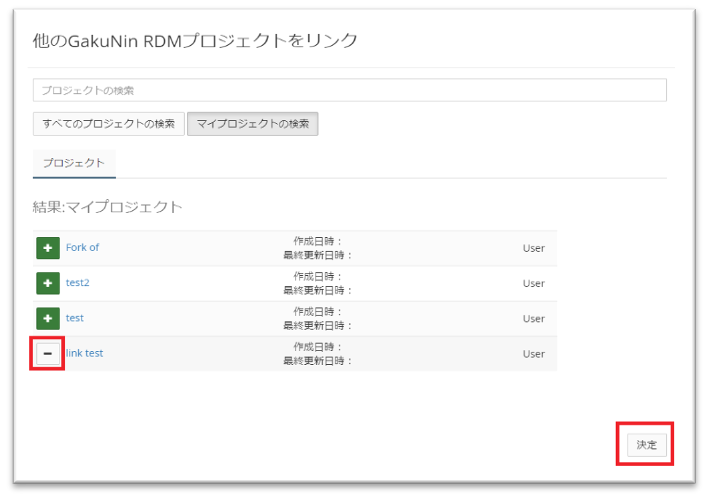The image size is (708, 499).
Task: Click User text in test2 row
Action: (x=534, y=284)
